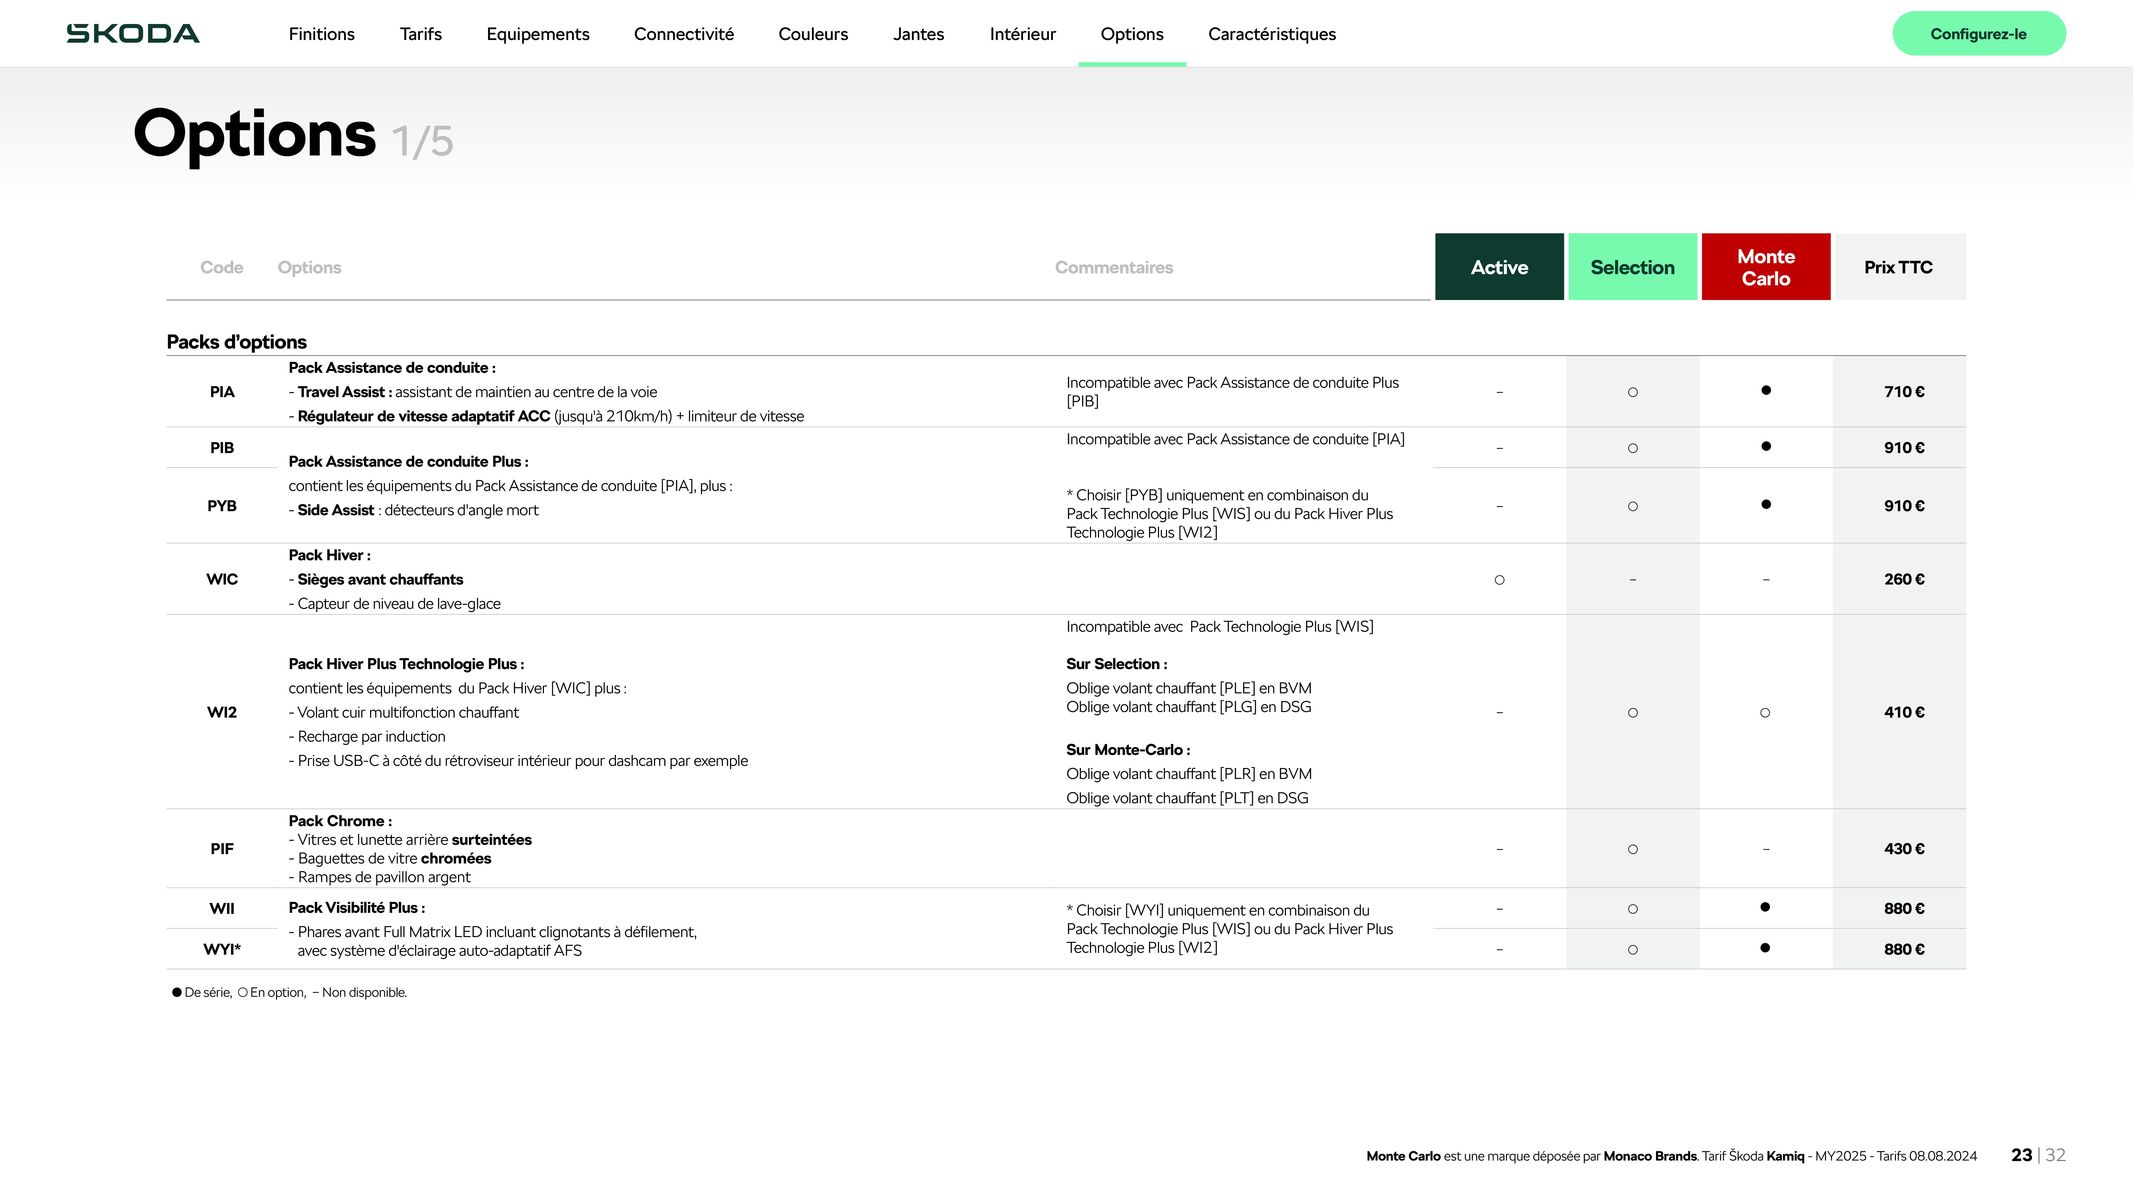
Task: Select the WIC Pack Hiver checkbox
Action: (1499, 579)
